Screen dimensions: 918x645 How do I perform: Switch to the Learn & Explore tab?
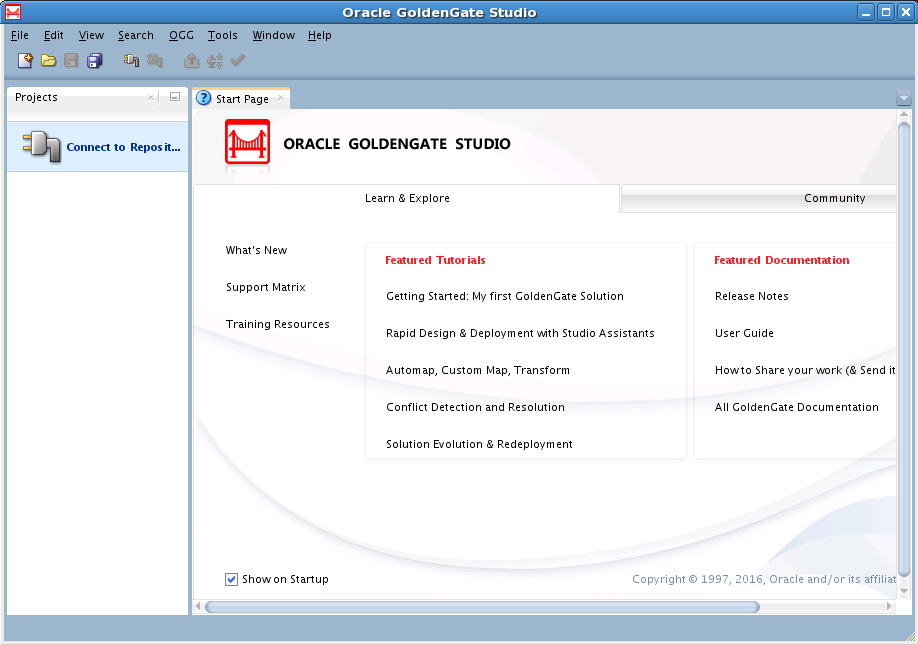pos(407,198)
